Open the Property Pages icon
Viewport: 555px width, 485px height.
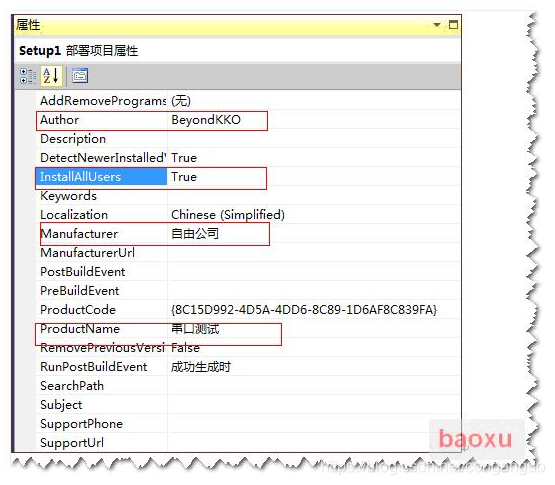80,76
